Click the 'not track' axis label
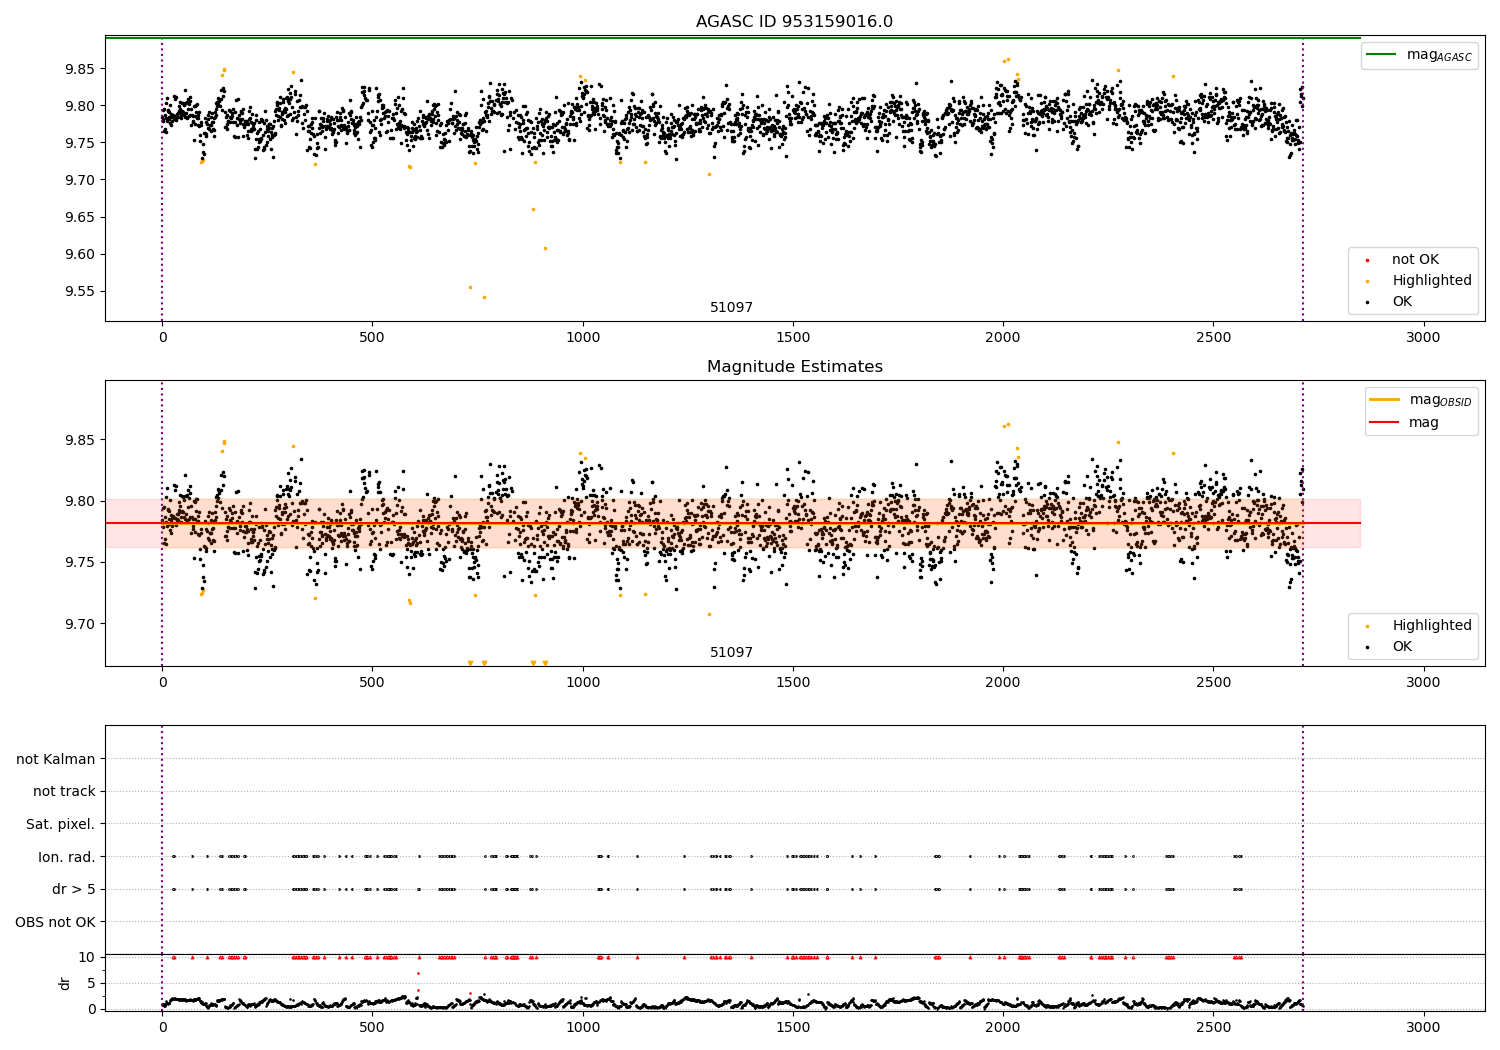The image size is (1500, 1050). point(64,791)
